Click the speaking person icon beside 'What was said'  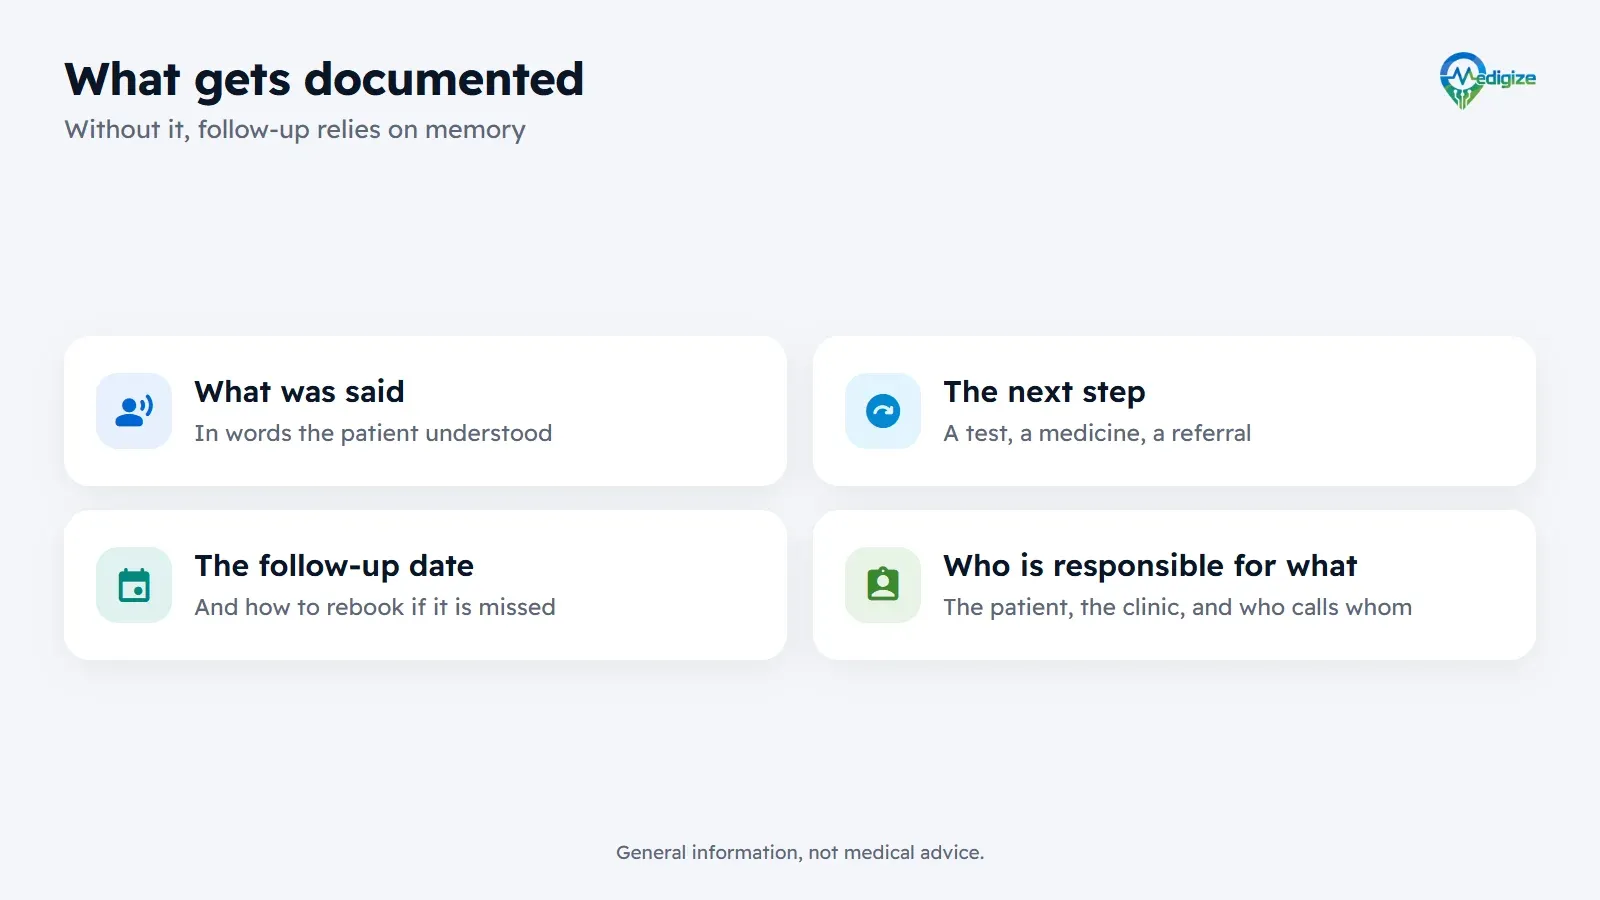click(x=134, y=411)
